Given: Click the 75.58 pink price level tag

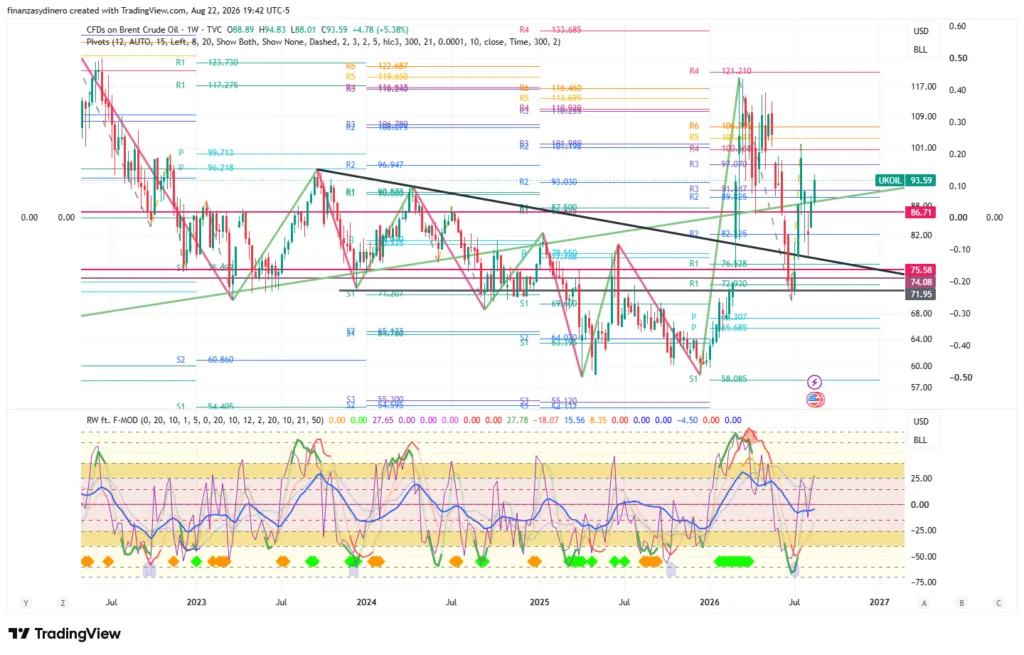Looking at the screenshot, I should tap(920, 270).
